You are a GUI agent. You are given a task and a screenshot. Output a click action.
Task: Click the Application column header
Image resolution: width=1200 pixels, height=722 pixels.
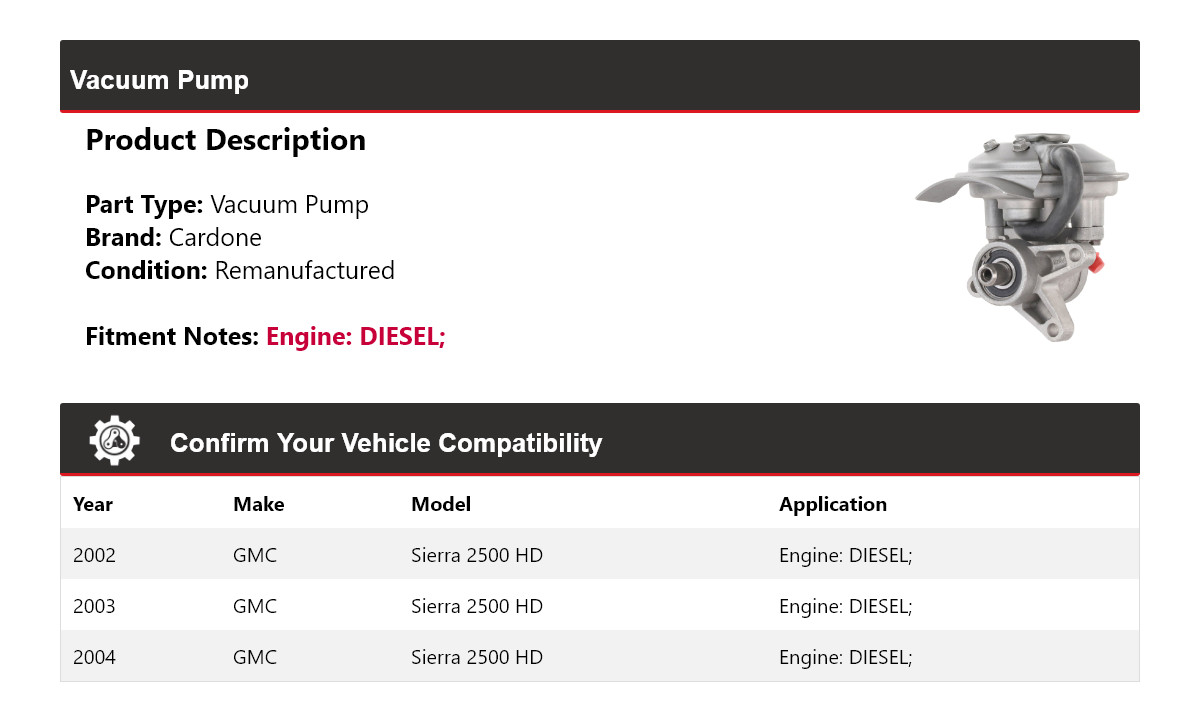point(832,504)
